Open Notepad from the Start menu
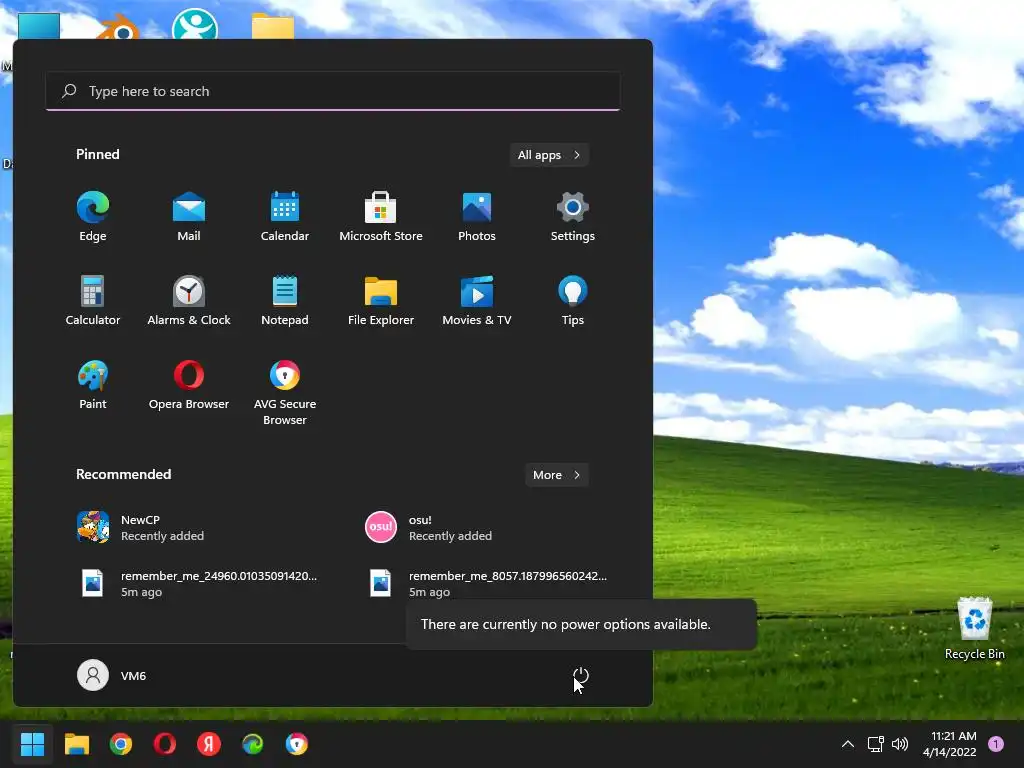 pos(285,300)
